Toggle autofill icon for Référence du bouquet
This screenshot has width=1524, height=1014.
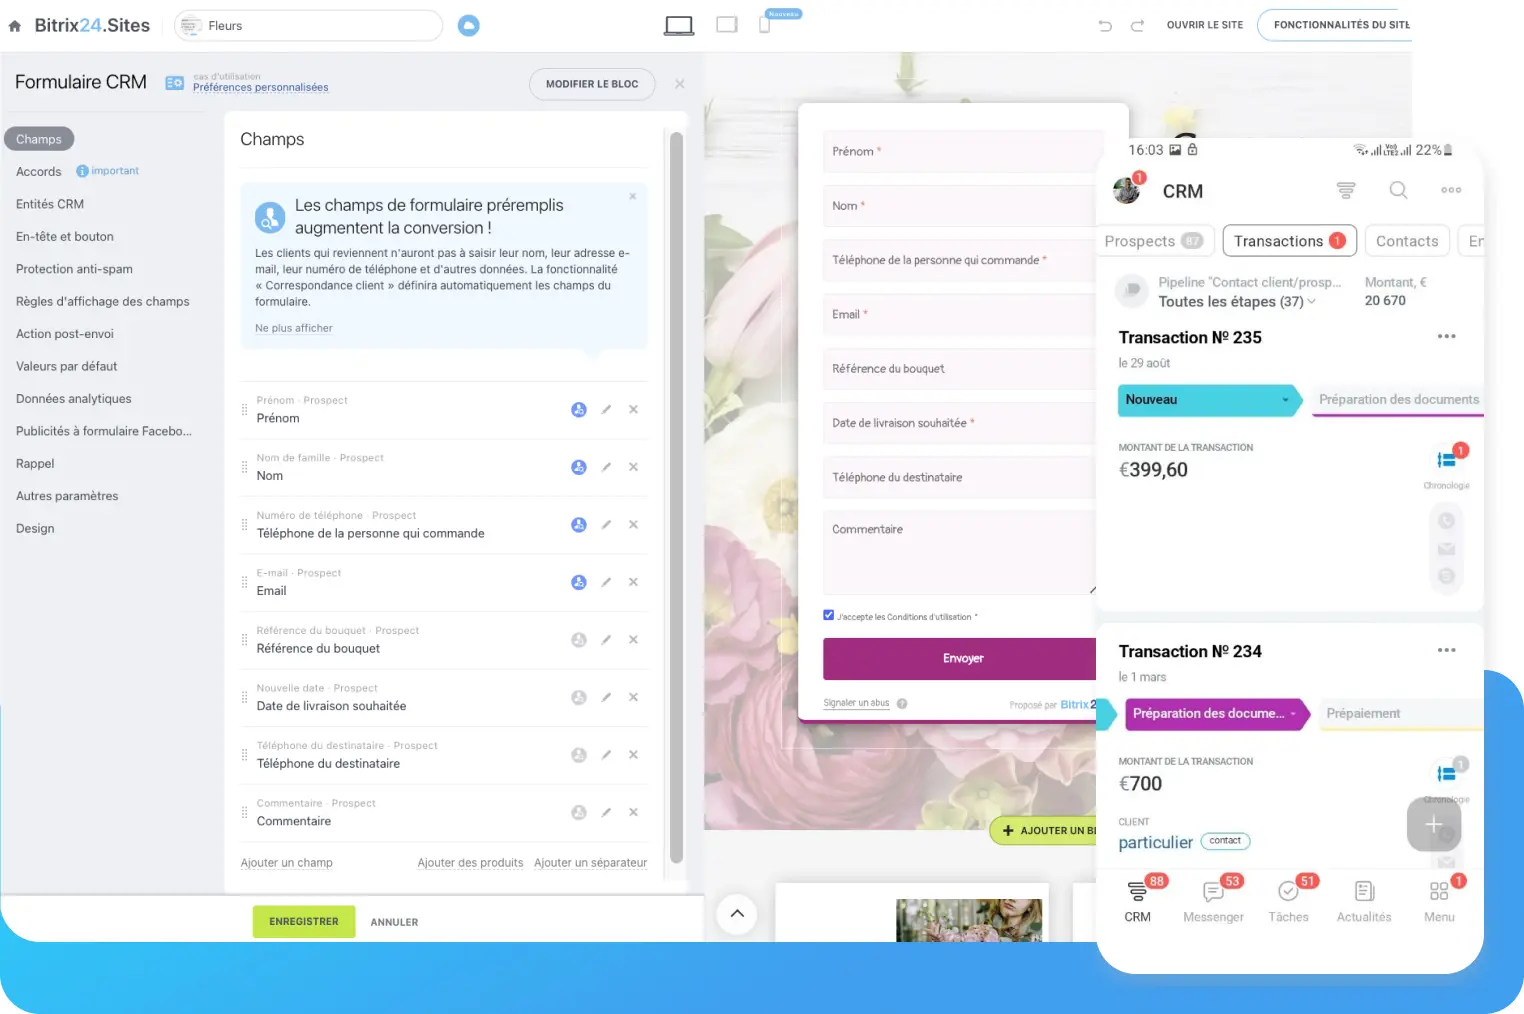pos(578,640)
